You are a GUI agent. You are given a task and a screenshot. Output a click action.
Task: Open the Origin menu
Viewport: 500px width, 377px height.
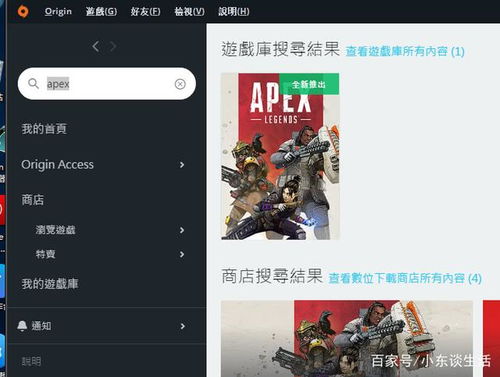click(58, 11)
